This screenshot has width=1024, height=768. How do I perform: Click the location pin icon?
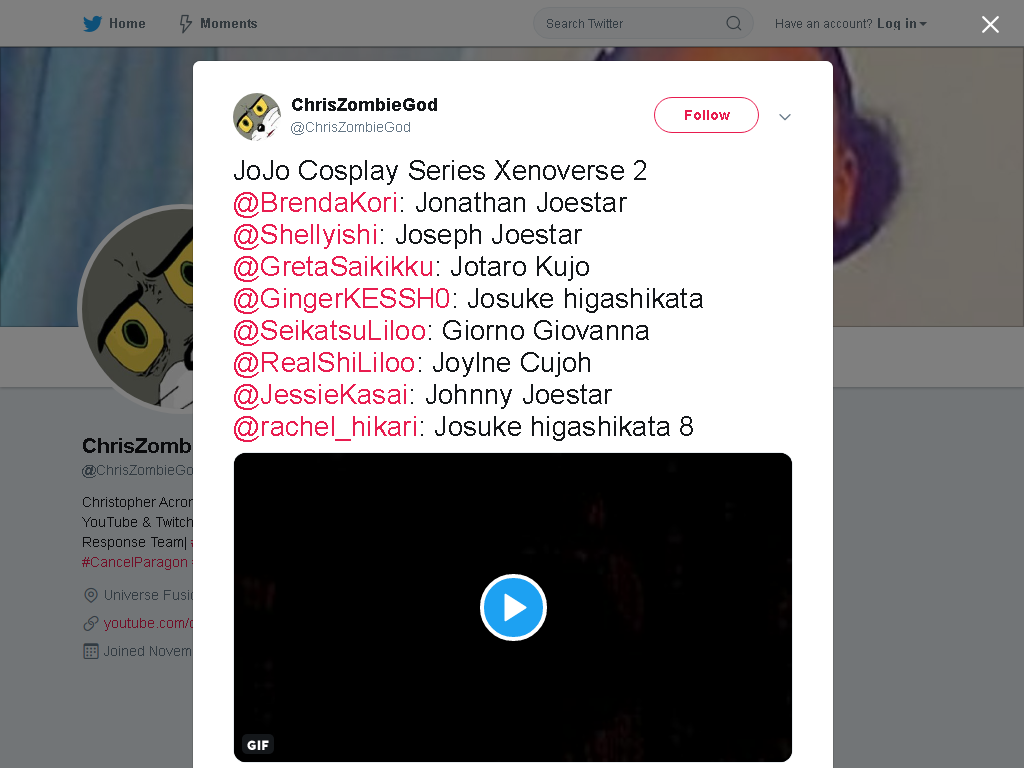[x=91, y=595]
